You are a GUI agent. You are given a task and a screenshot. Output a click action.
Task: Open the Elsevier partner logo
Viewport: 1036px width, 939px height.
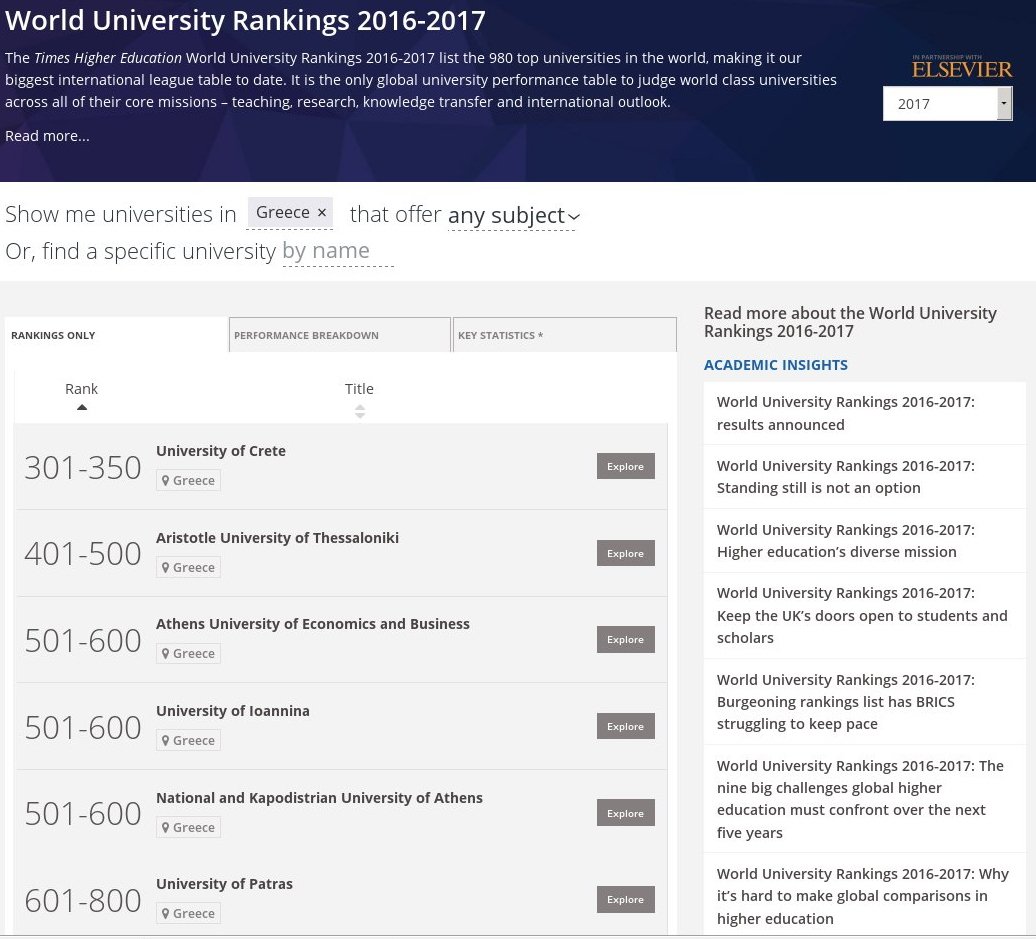point(962,67)
